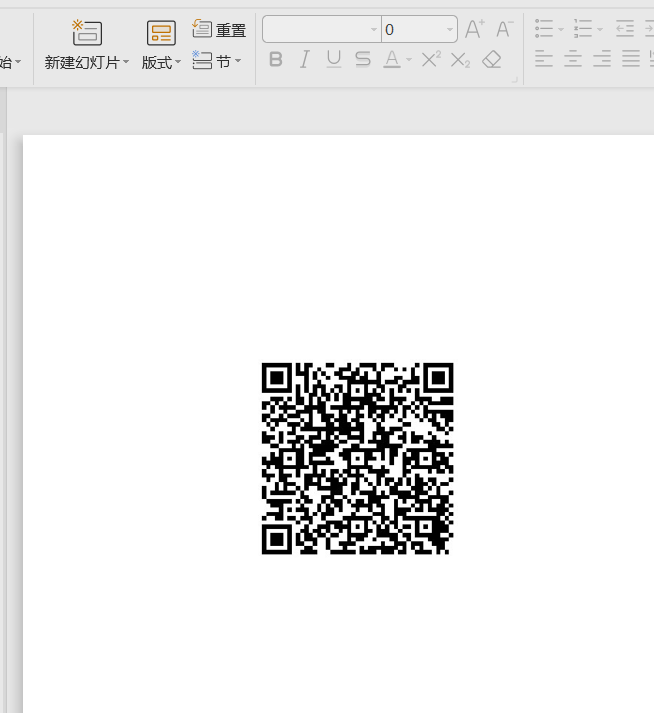Click the New Slide (新建幻灯片) icon
654x713 pixels.
coord(87,32)
